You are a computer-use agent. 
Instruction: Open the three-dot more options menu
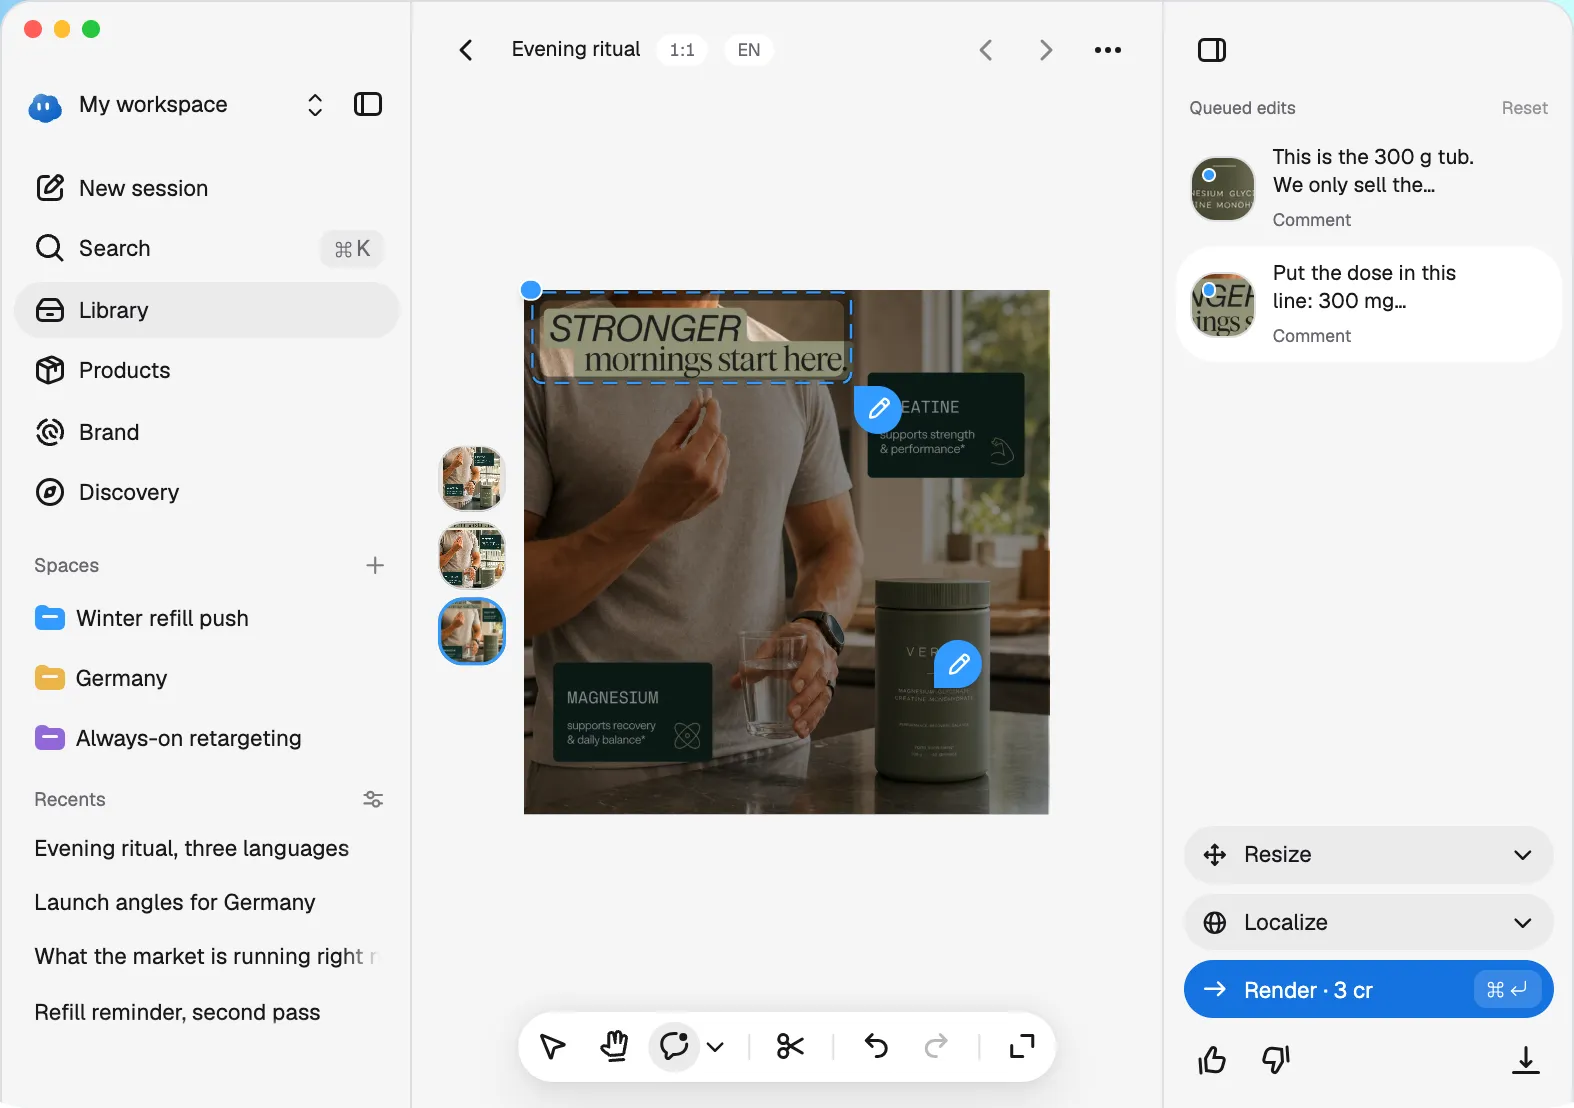(1108, 50)
